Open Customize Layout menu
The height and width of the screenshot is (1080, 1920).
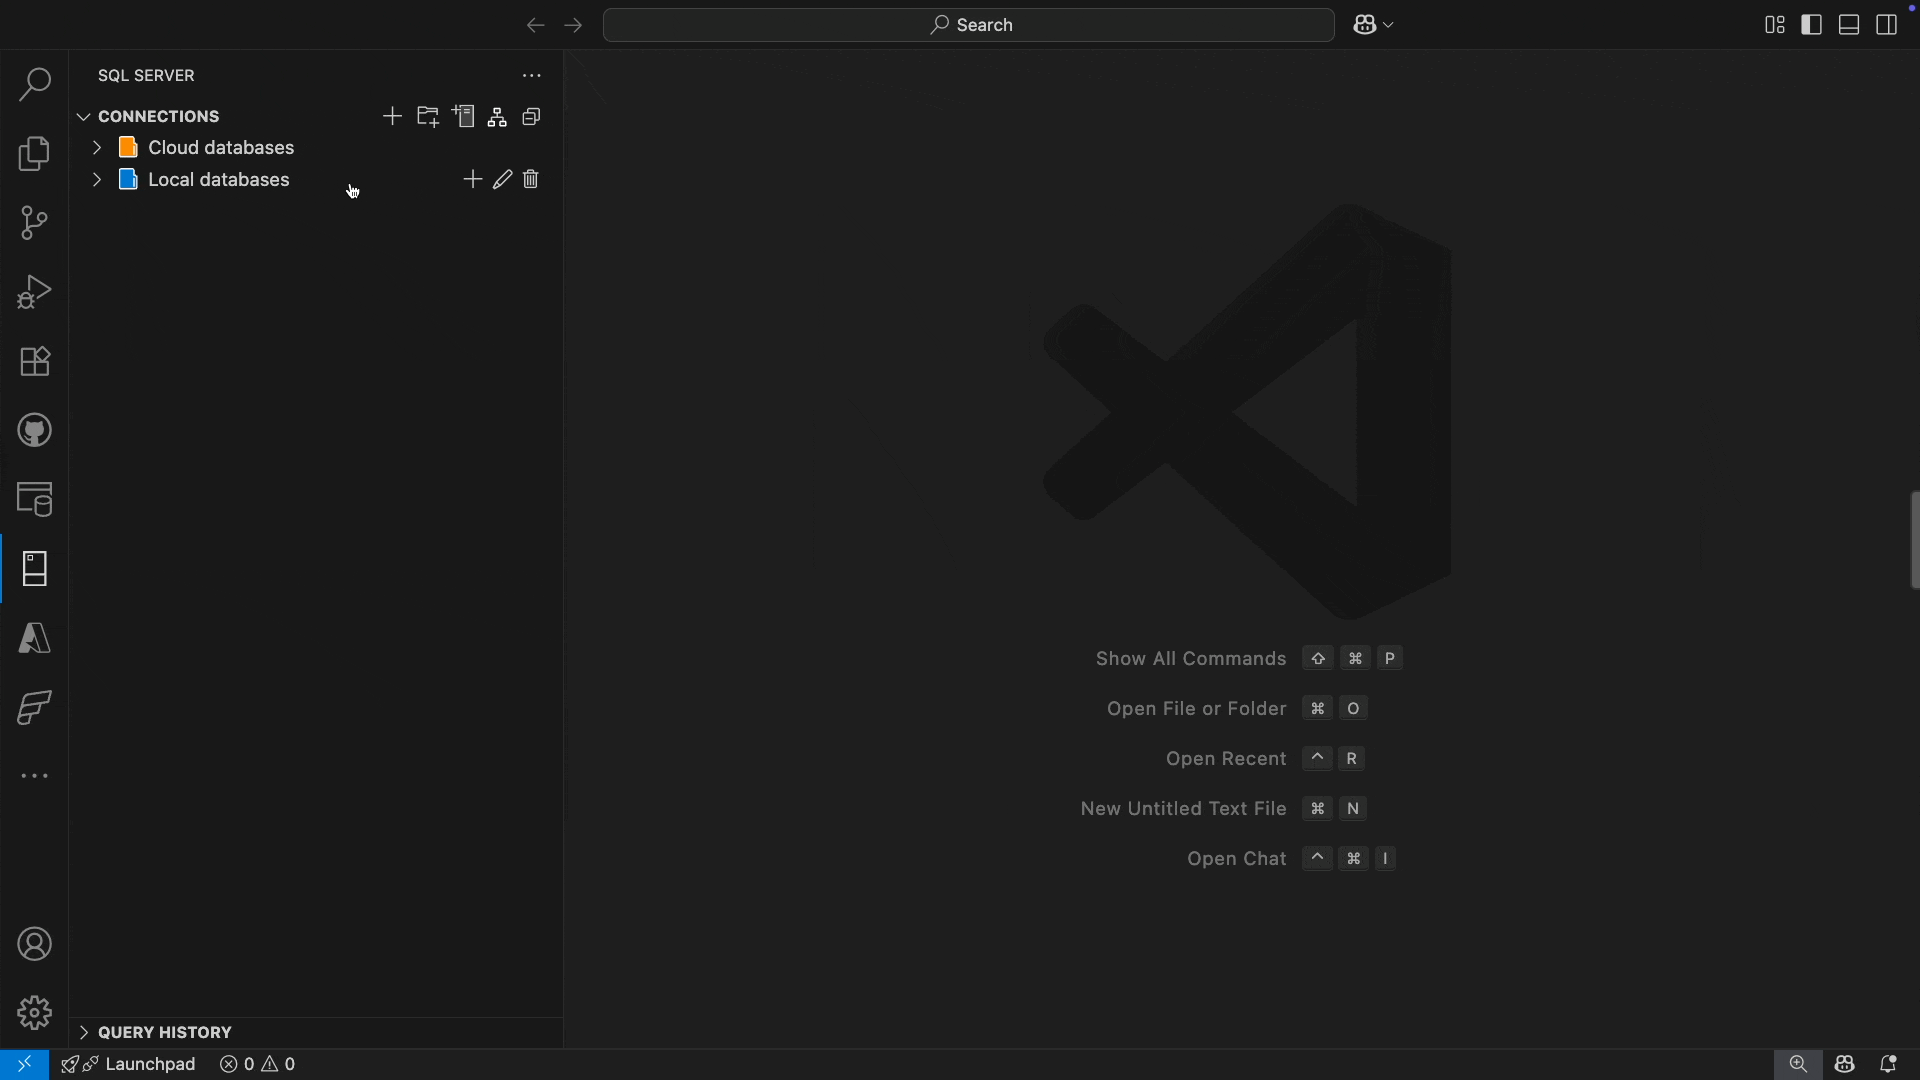tap(1775, 25)
